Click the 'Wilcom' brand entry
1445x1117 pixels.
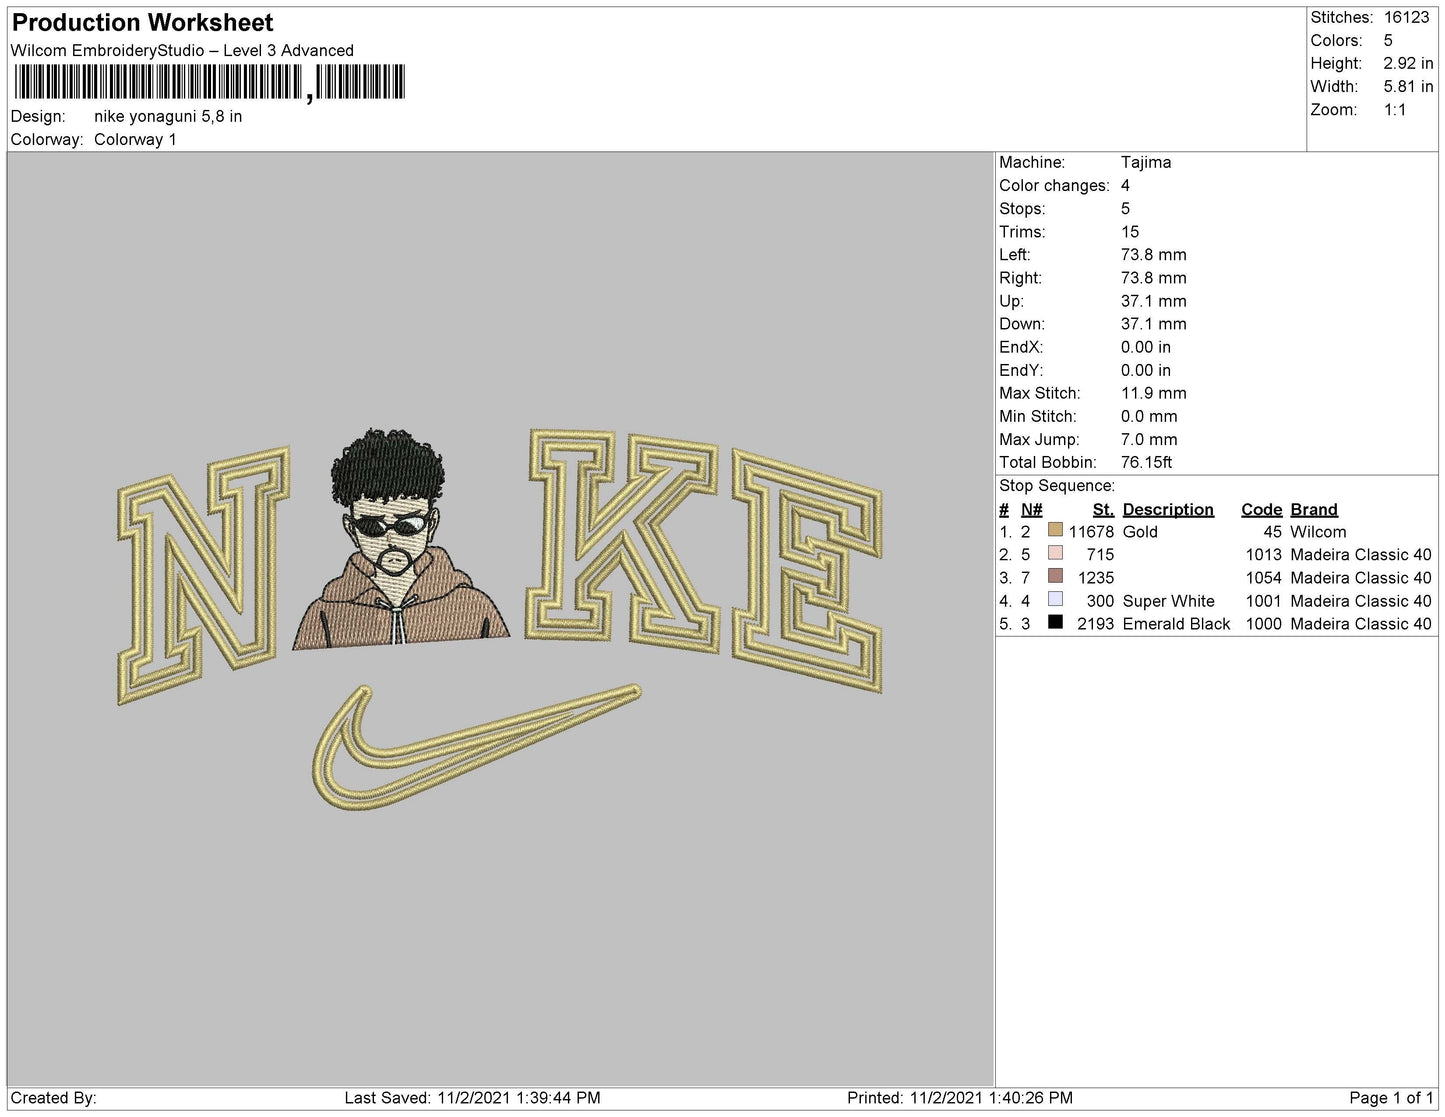pyautogui.click(x=1318, y=532)
